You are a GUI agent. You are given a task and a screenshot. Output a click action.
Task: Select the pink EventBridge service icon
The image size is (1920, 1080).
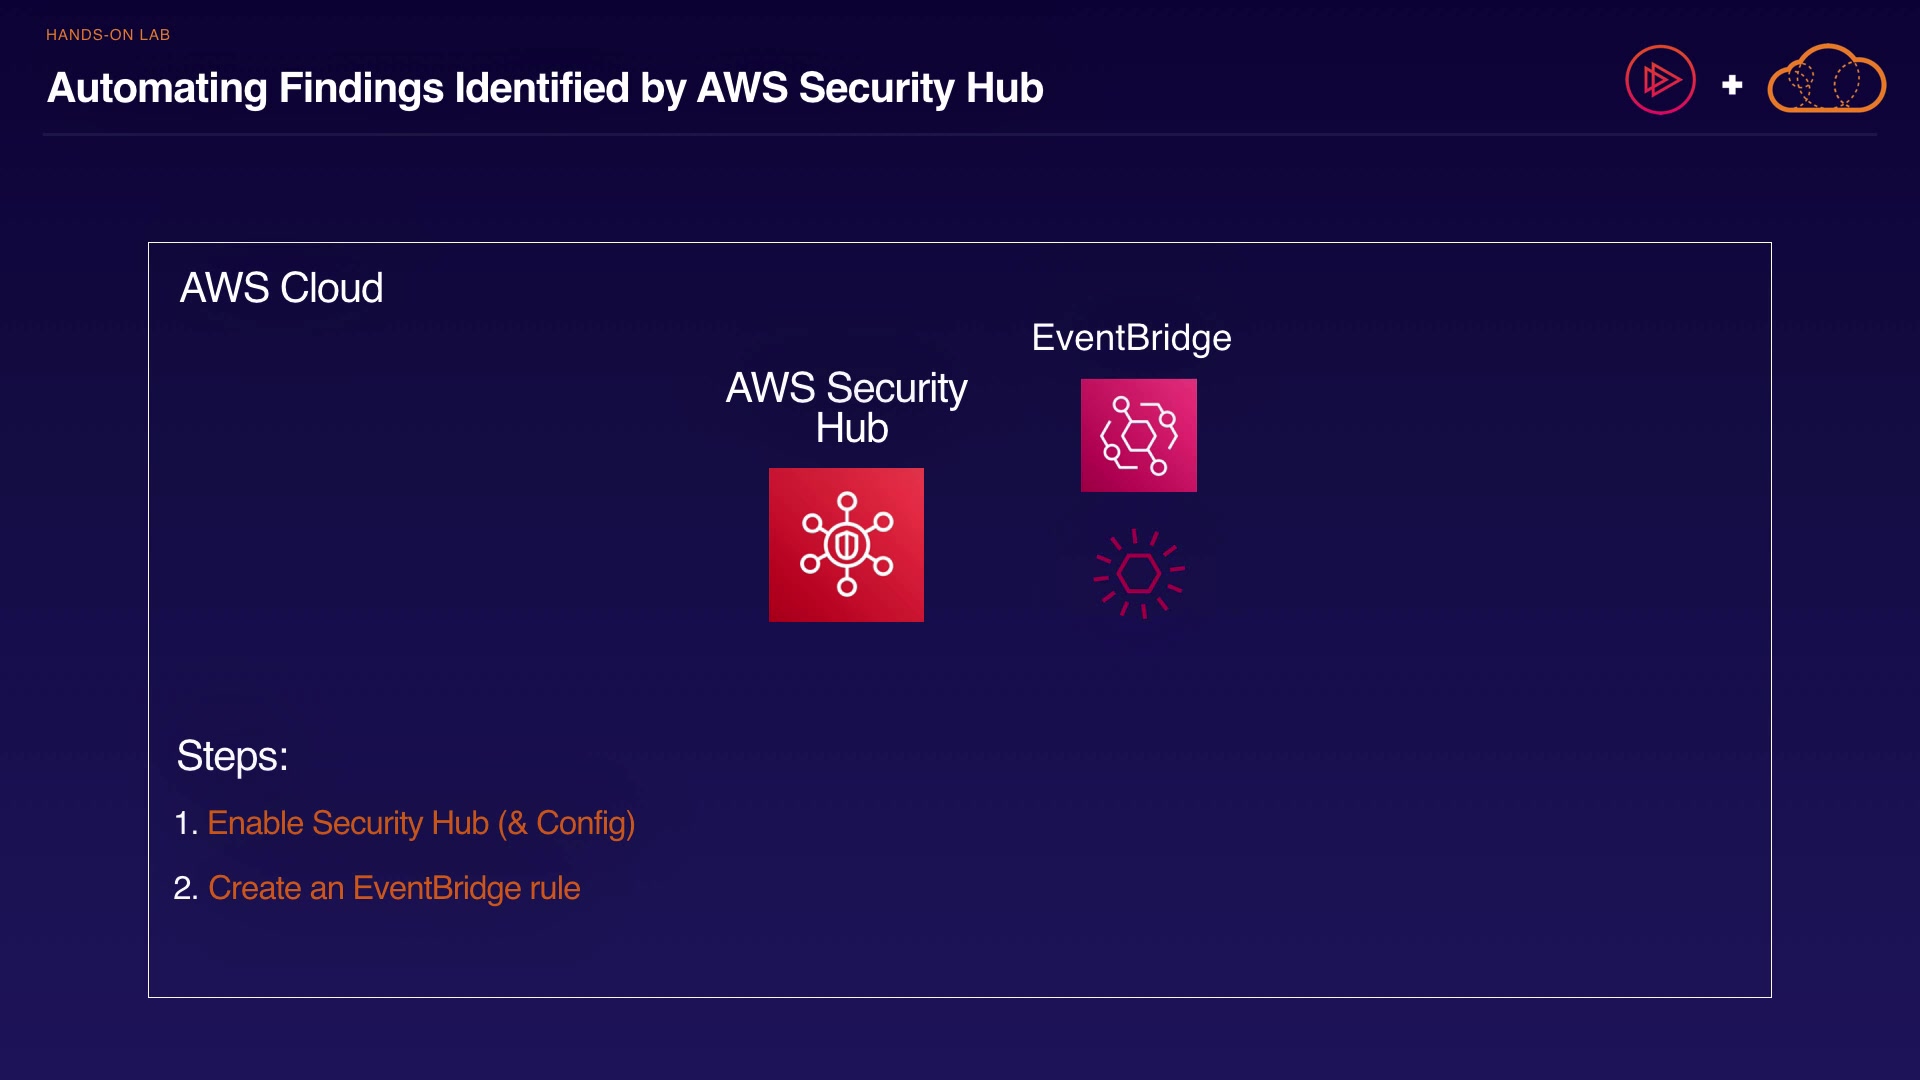point(1138,435)
